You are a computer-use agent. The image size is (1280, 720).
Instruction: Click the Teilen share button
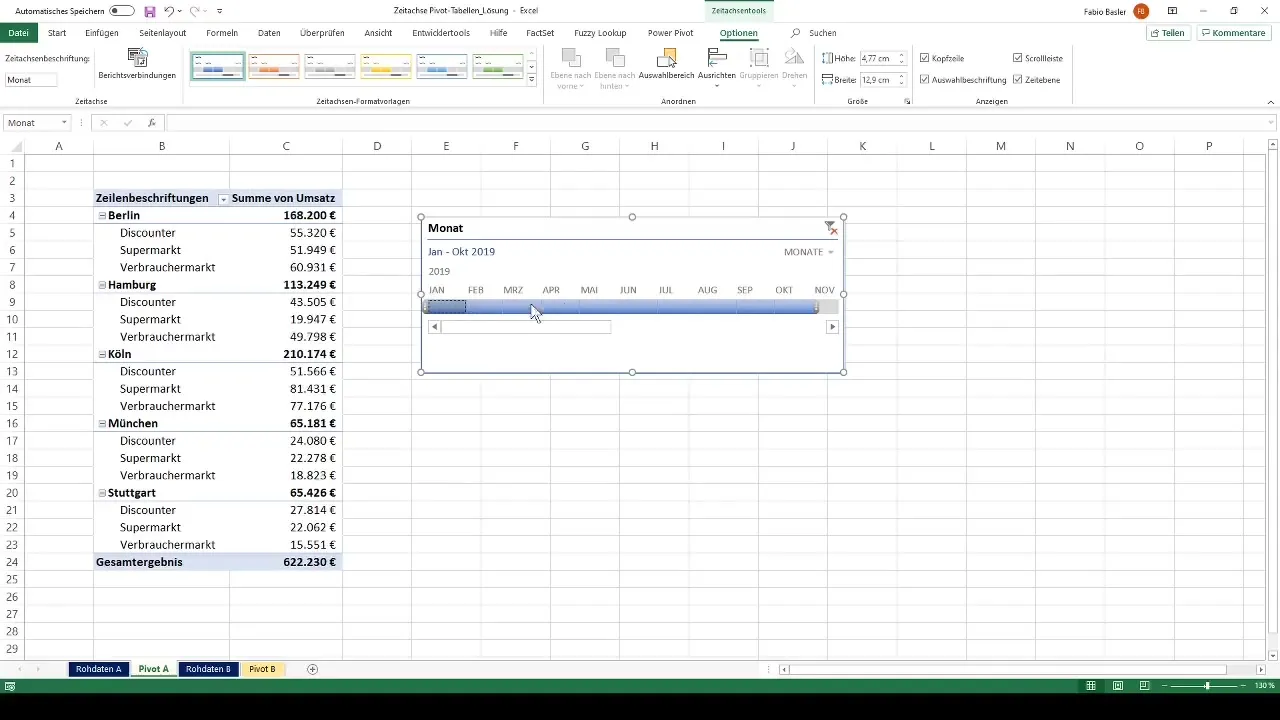[x=1168, y=33]
